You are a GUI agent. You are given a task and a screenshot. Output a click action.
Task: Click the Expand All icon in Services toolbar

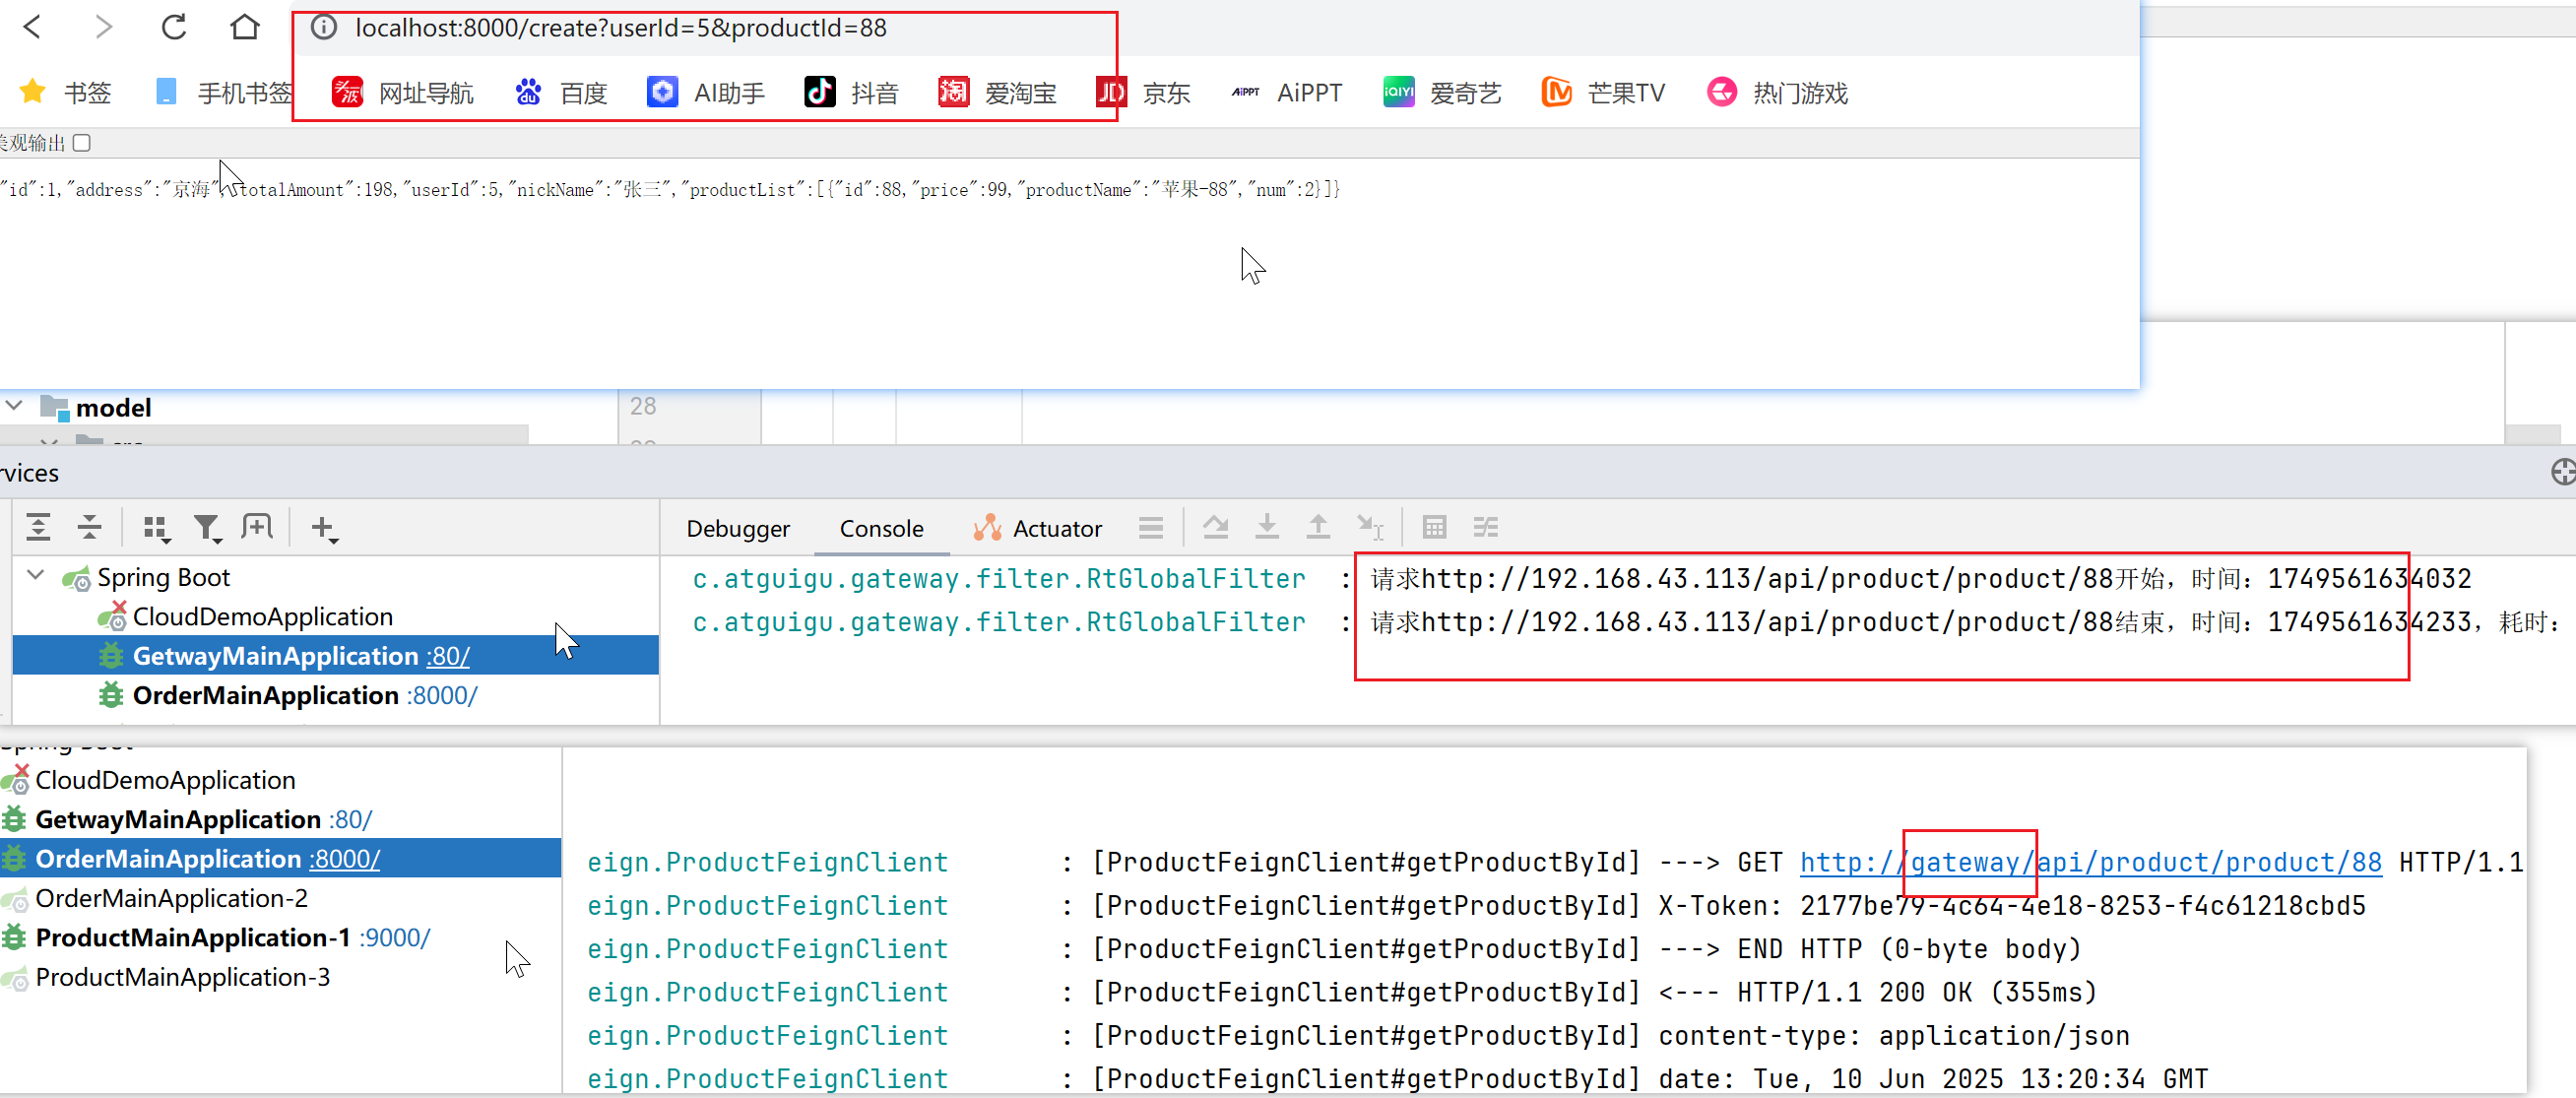click(x=38, y=527)
